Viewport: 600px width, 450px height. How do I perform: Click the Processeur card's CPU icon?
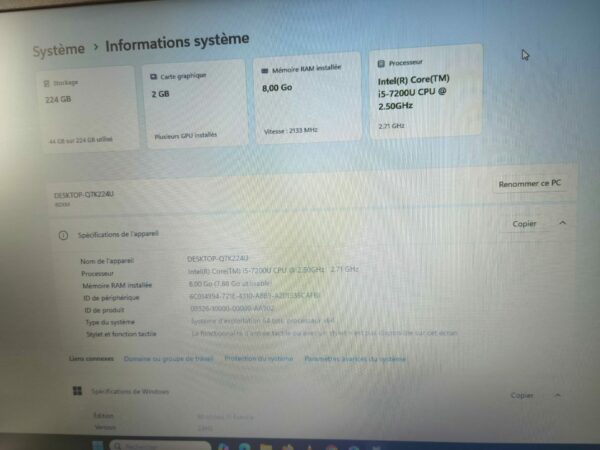(x=381, y=64)
